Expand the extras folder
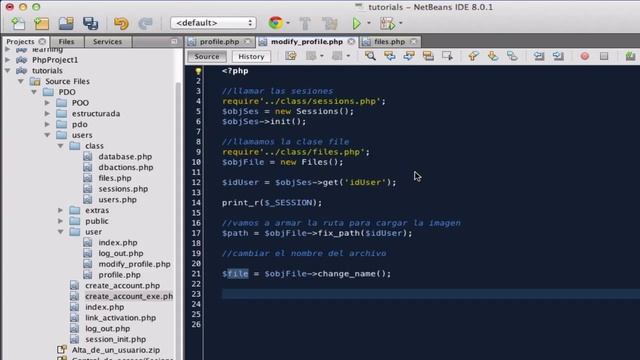 [x=60, y=210]
